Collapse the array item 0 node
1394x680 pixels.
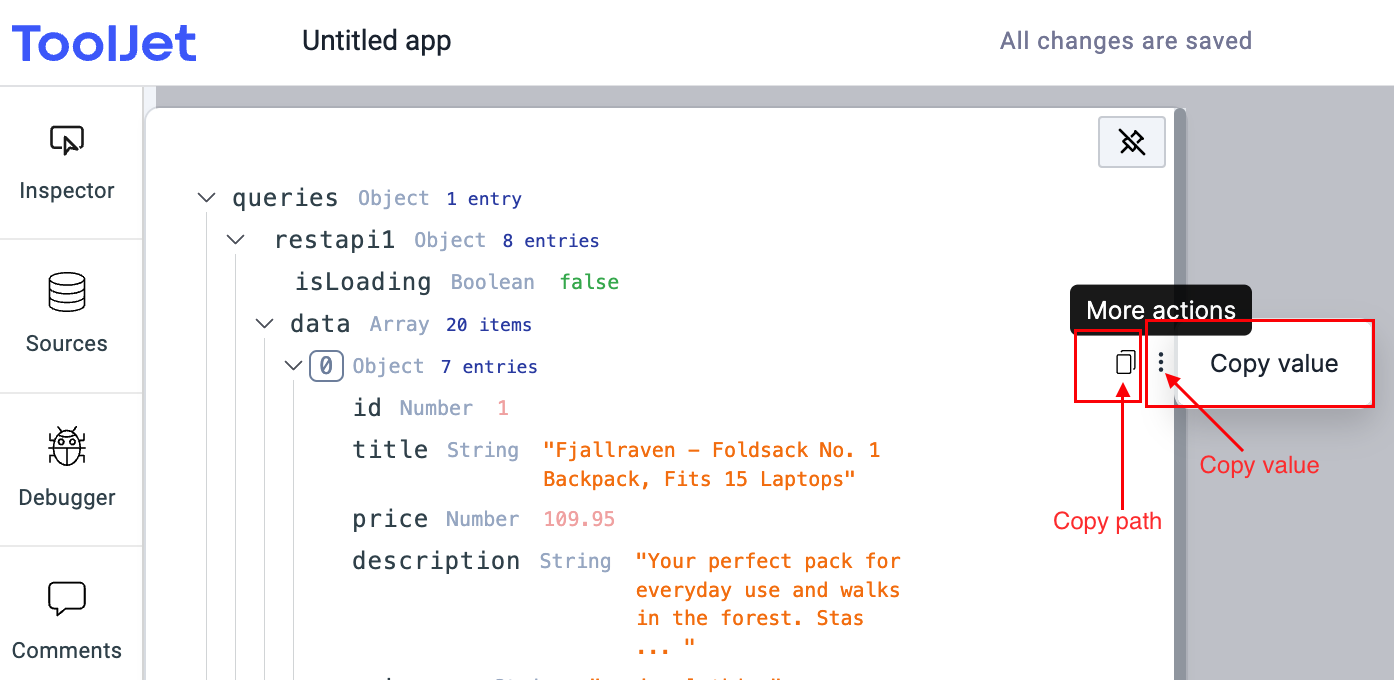click(x=293, y=366)
